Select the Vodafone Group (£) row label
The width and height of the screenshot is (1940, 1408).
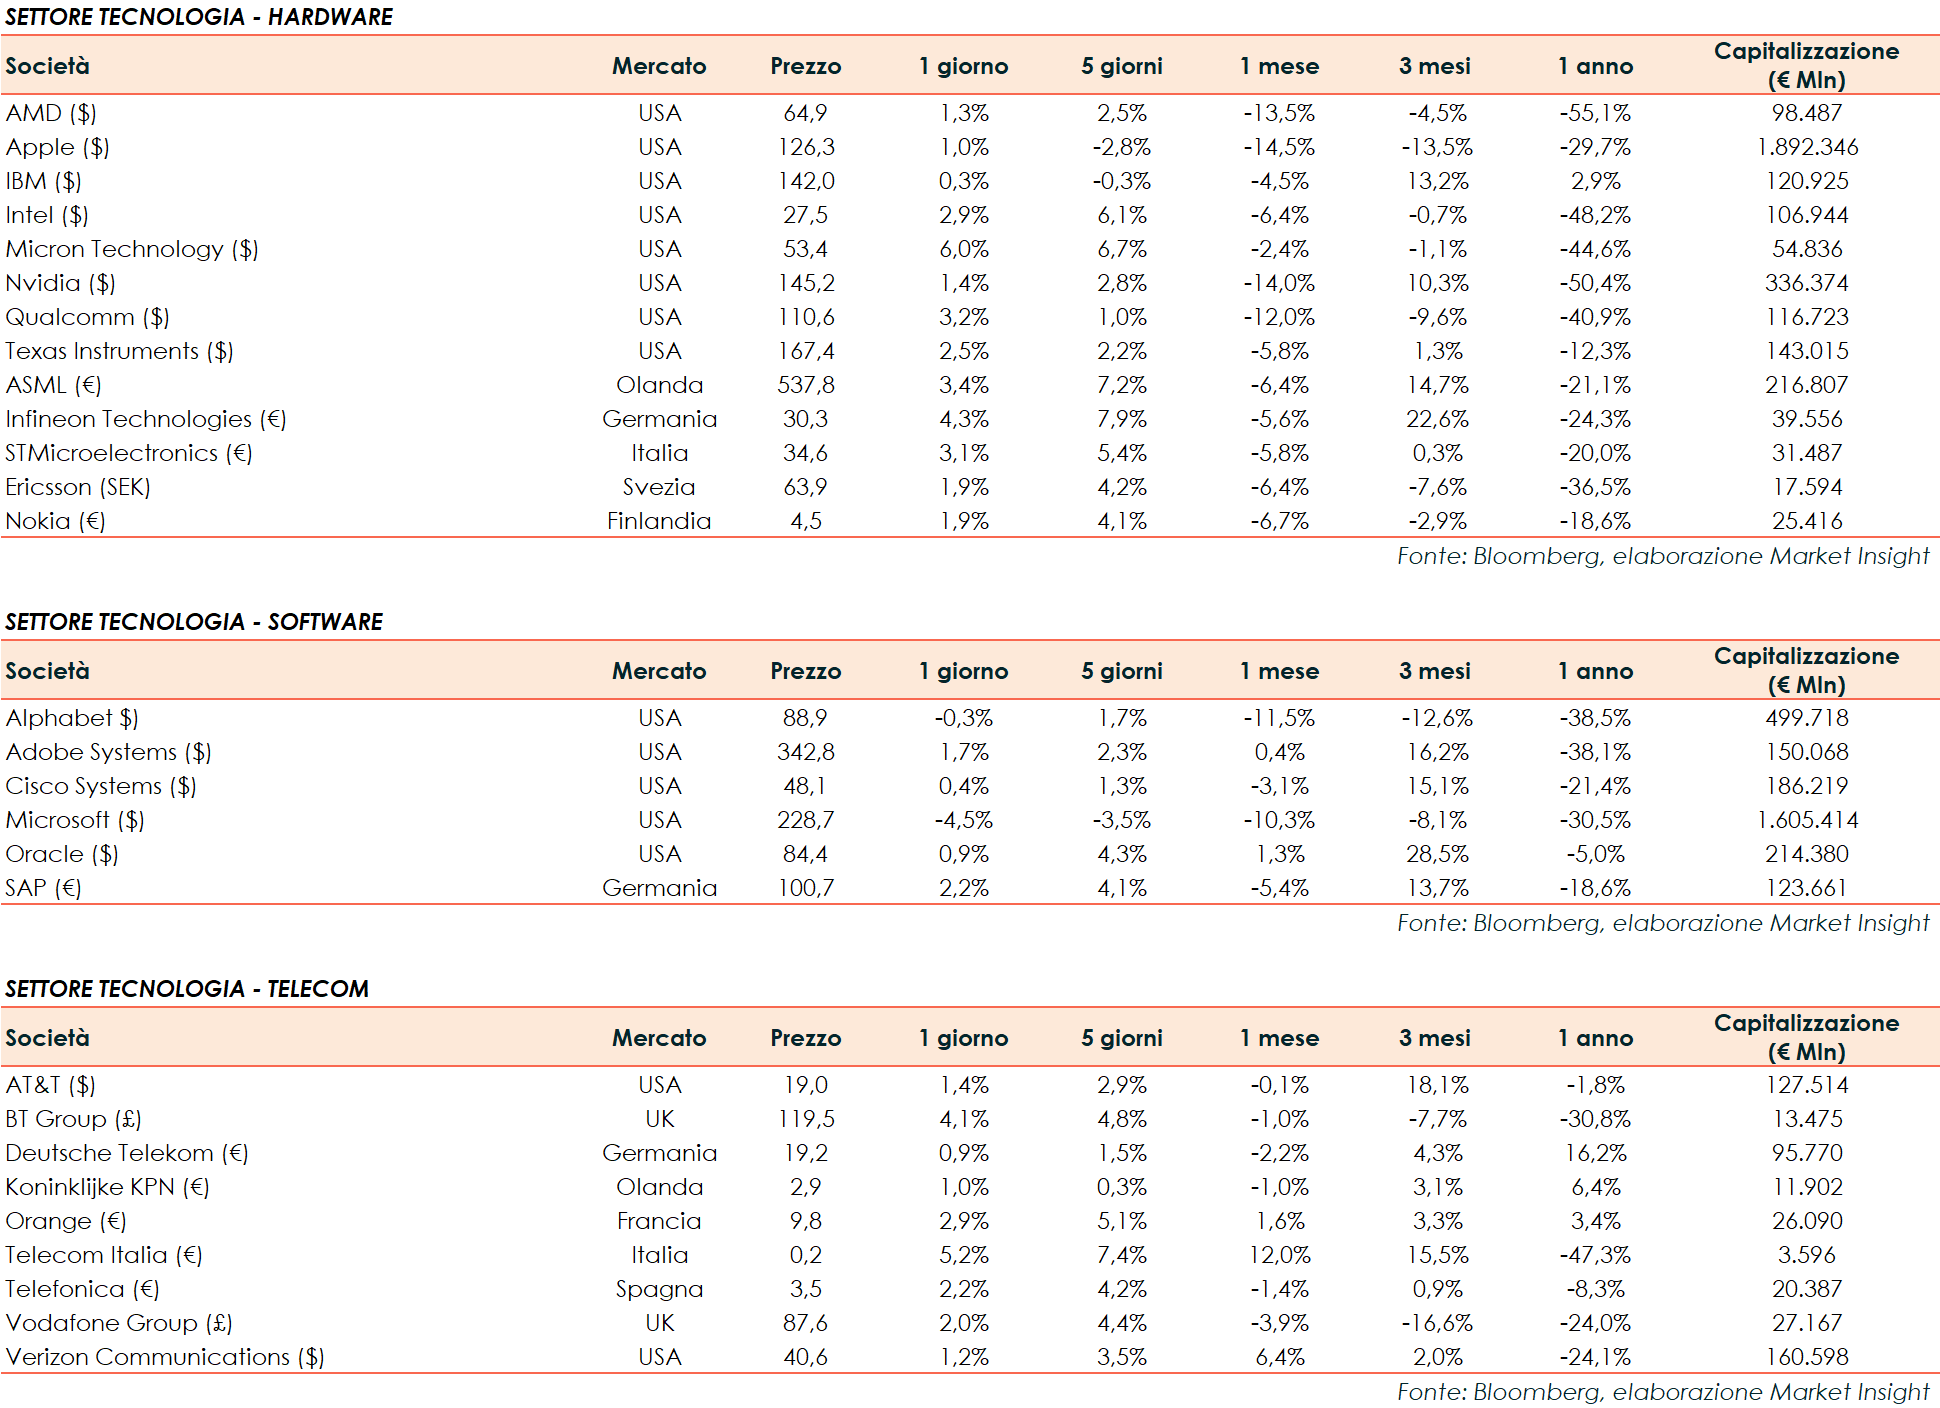119,1323
